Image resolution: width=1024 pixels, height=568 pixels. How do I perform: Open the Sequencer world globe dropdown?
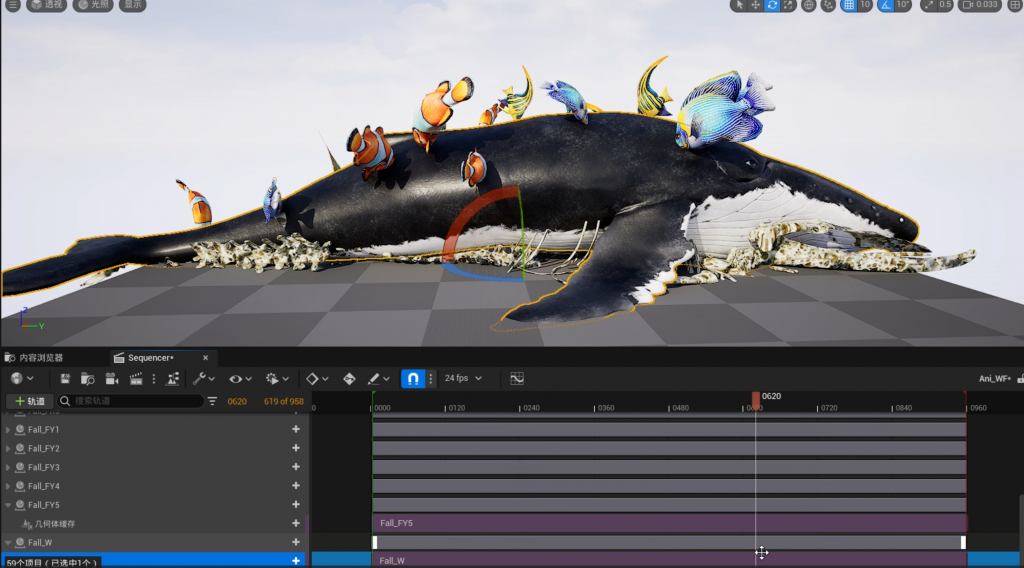click(22, 379)
